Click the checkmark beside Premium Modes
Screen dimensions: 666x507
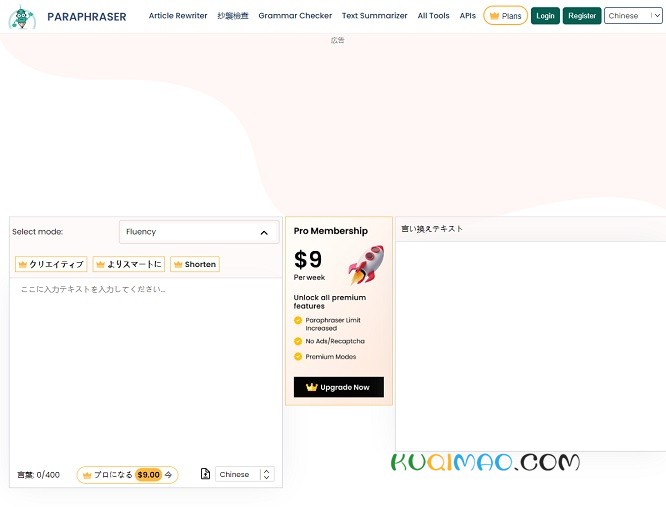point(298,357)
